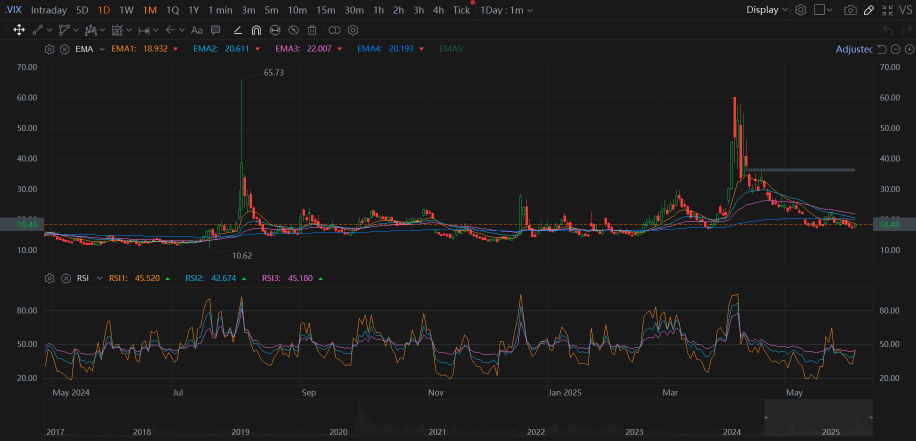916x441 pixels.
Task: Toggle EMA4 line via red triangle
Action: point(421,49)
